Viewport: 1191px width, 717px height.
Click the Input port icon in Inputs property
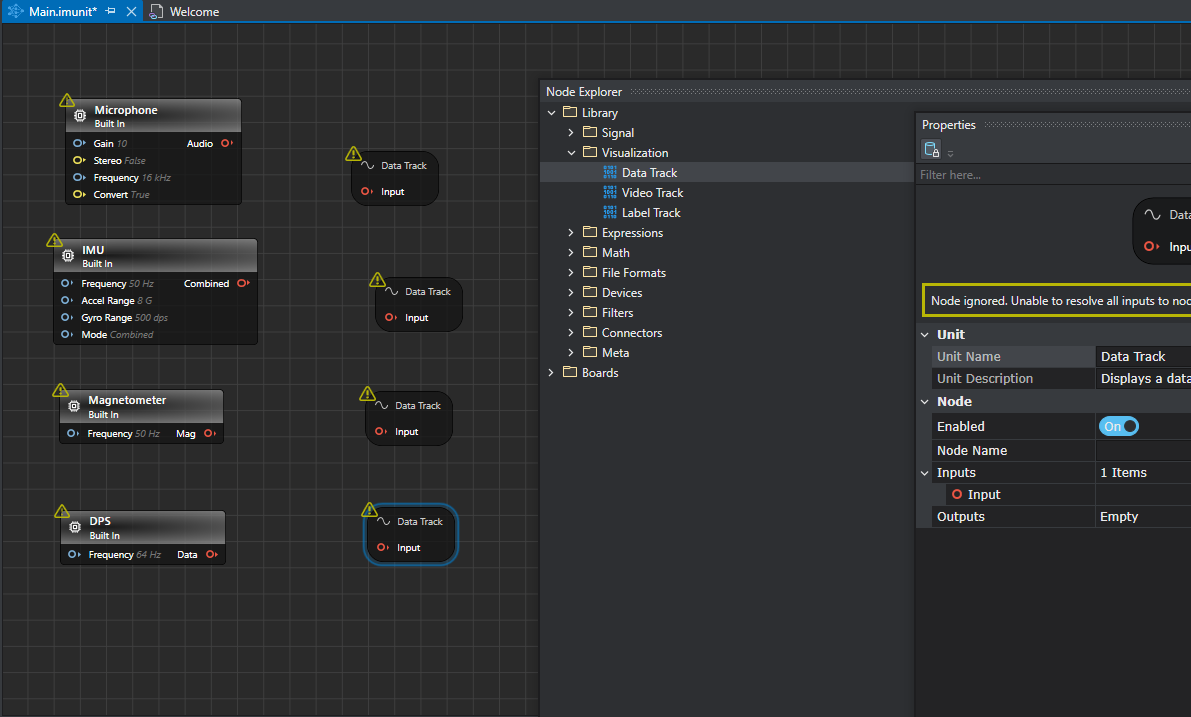coord(957,494)
